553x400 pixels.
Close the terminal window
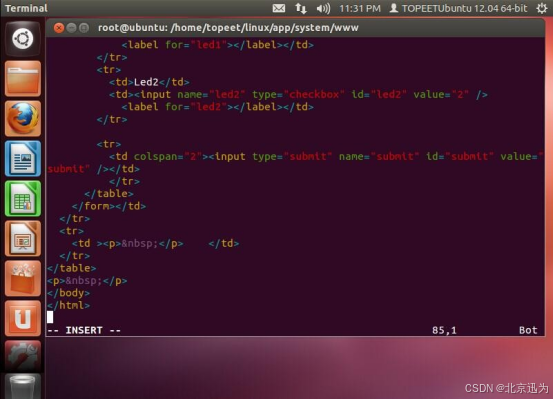59,28
